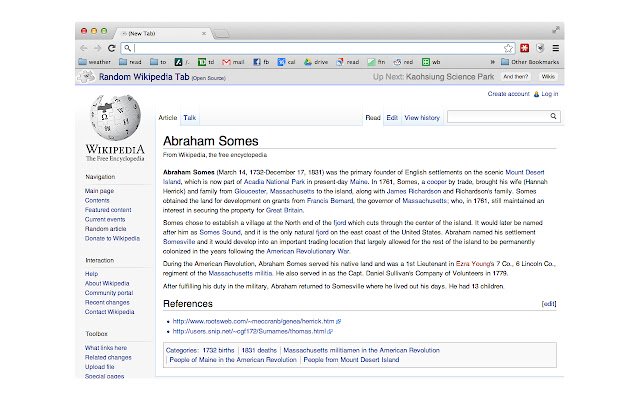Click the Random Wikipedia Tab title
This screenshot has height=400, width=640.
pos(144,77)
